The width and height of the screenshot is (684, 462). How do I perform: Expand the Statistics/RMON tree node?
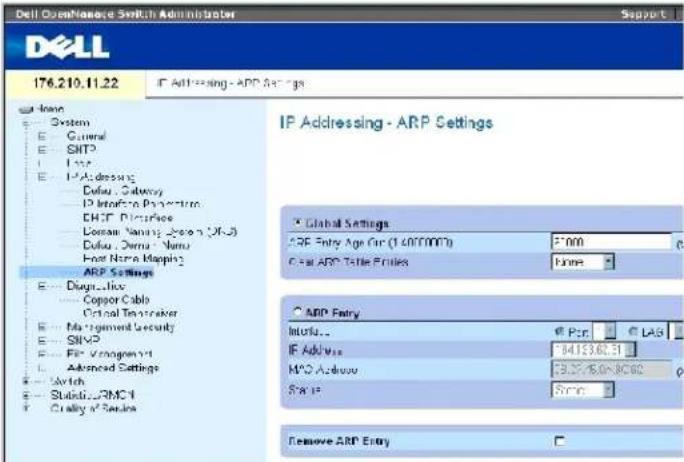pos(26,395)
